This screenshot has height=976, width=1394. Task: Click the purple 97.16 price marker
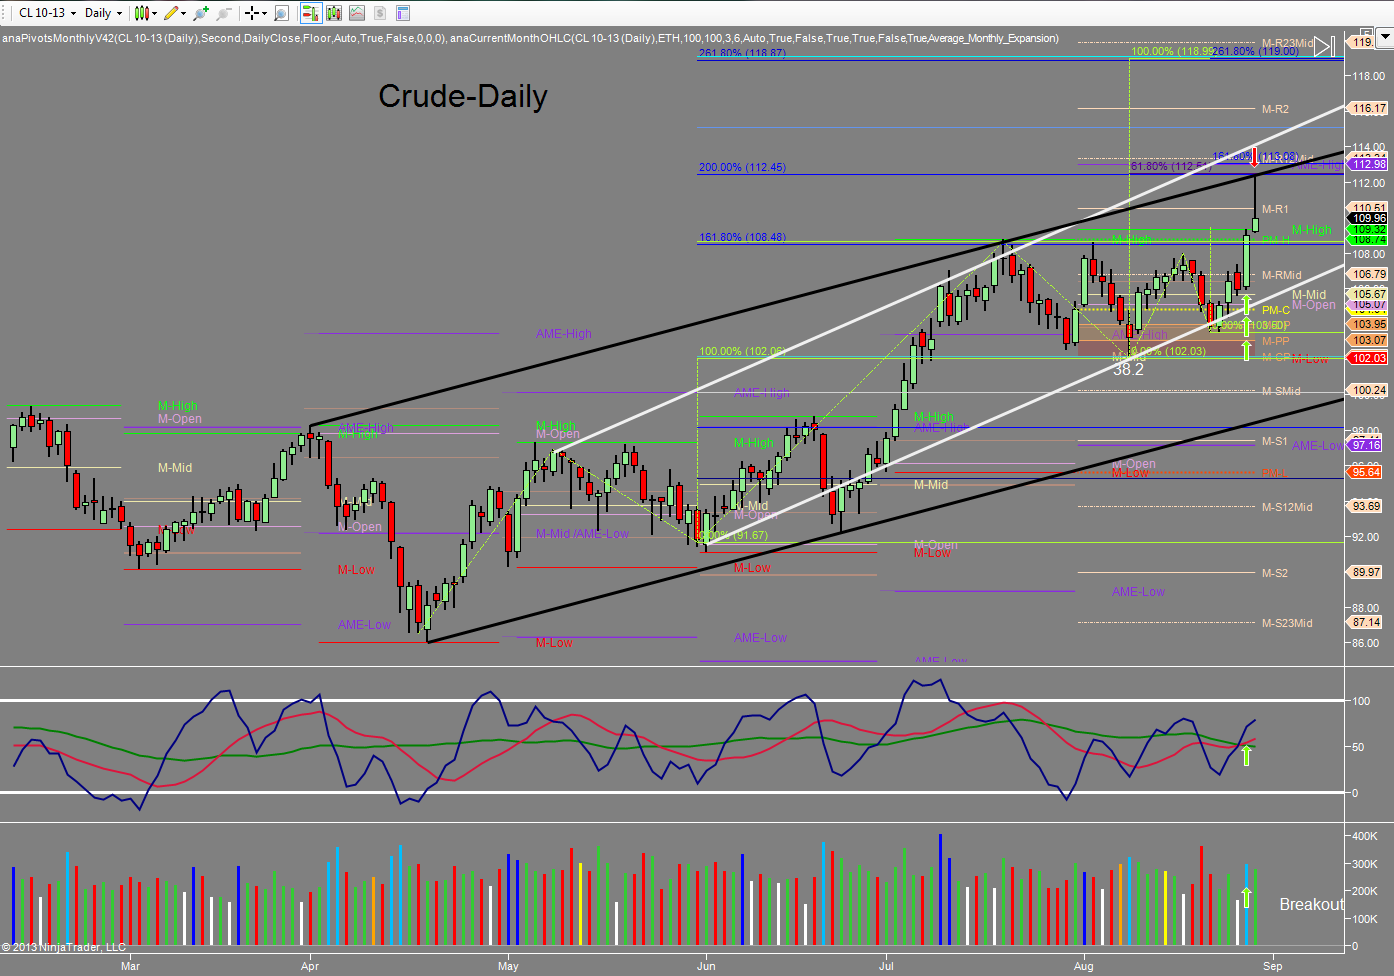pyautogui.click(x=1366, y=445)
